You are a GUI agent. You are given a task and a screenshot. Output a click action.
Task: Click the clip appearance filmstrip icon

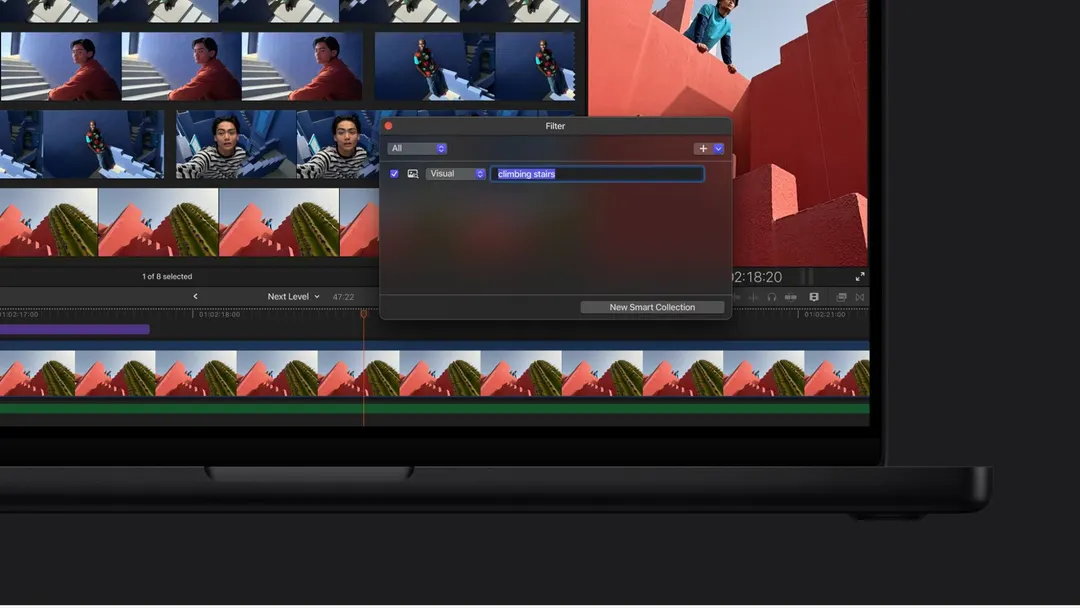click(813, 297)
